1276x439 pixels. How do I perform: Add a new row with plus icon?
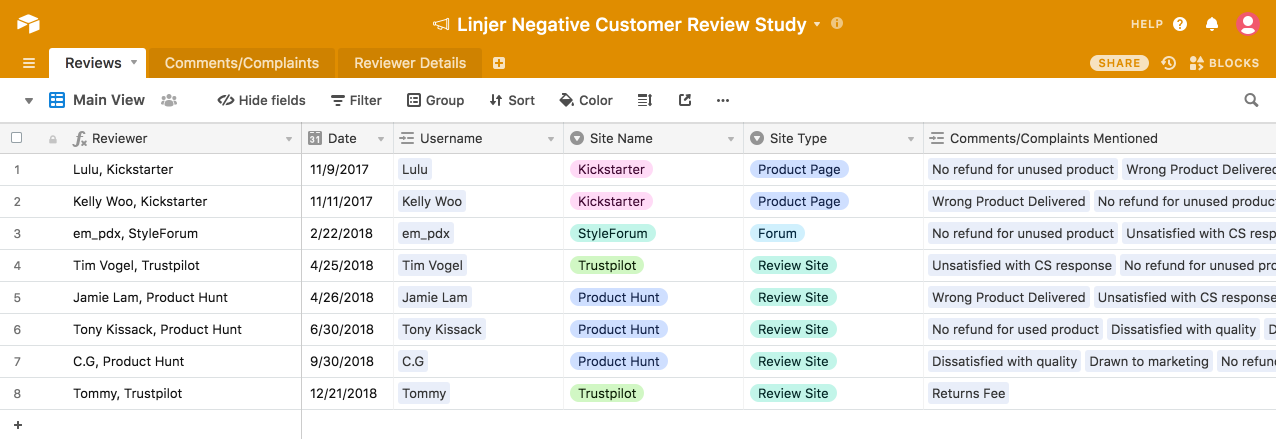click(17, 425)
